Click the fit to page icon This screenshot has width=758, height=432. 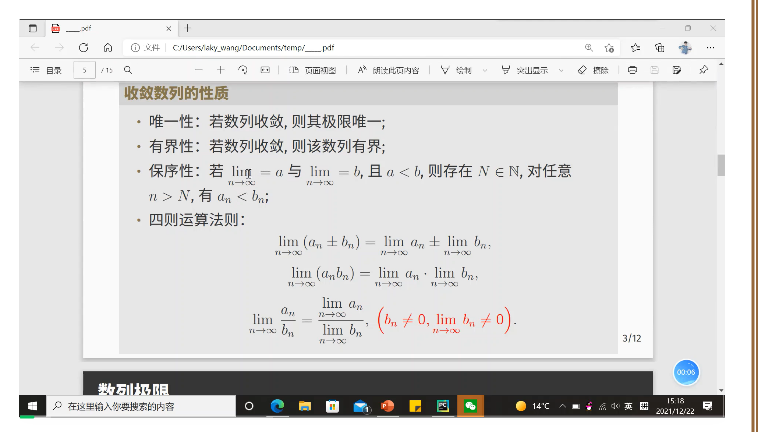[x=264, y=70]
